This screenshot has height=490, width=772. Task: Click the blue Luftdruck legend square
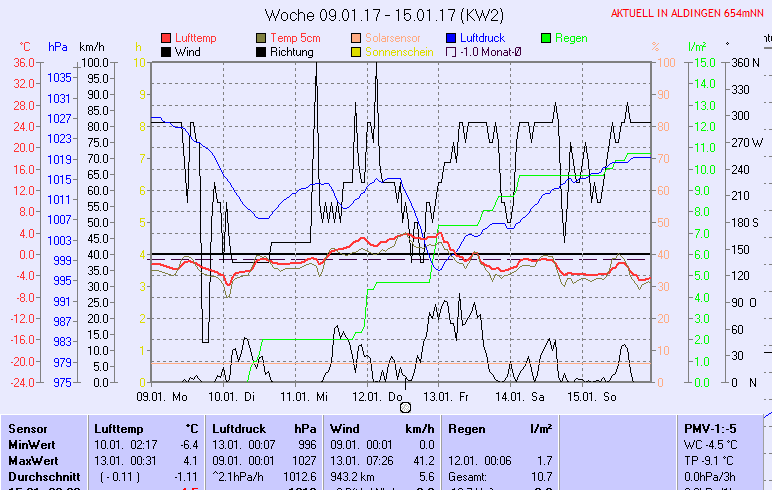pos(451,38)
